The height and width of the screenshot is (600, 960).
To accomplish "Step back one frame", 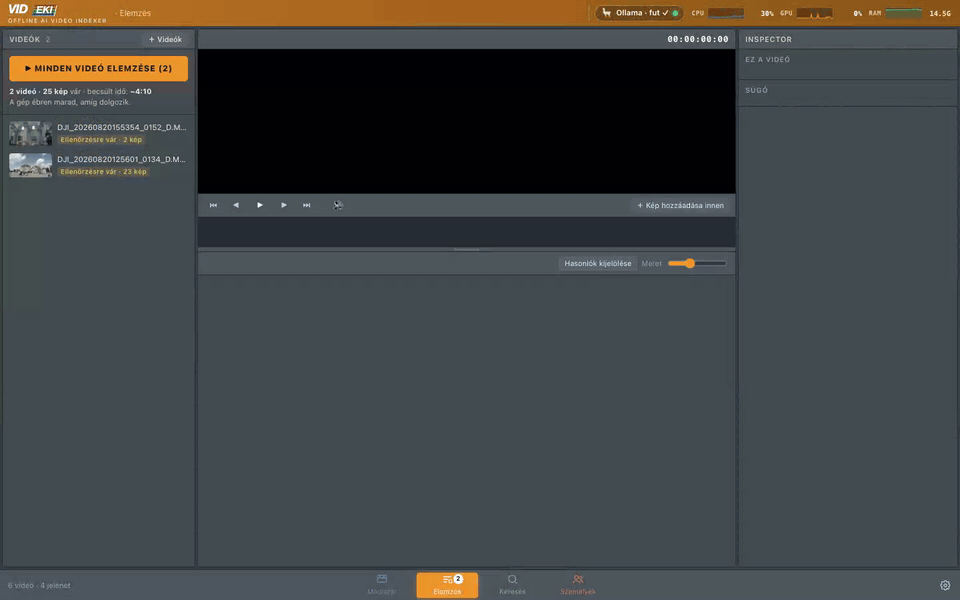I will coord(236,205).
